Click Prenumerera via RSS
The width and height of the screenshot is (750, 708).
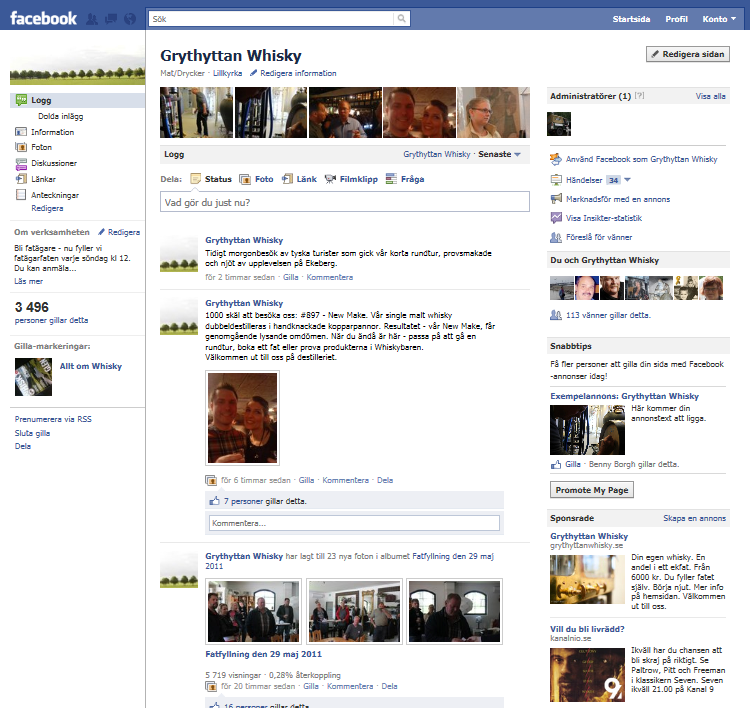pos(53,419)
